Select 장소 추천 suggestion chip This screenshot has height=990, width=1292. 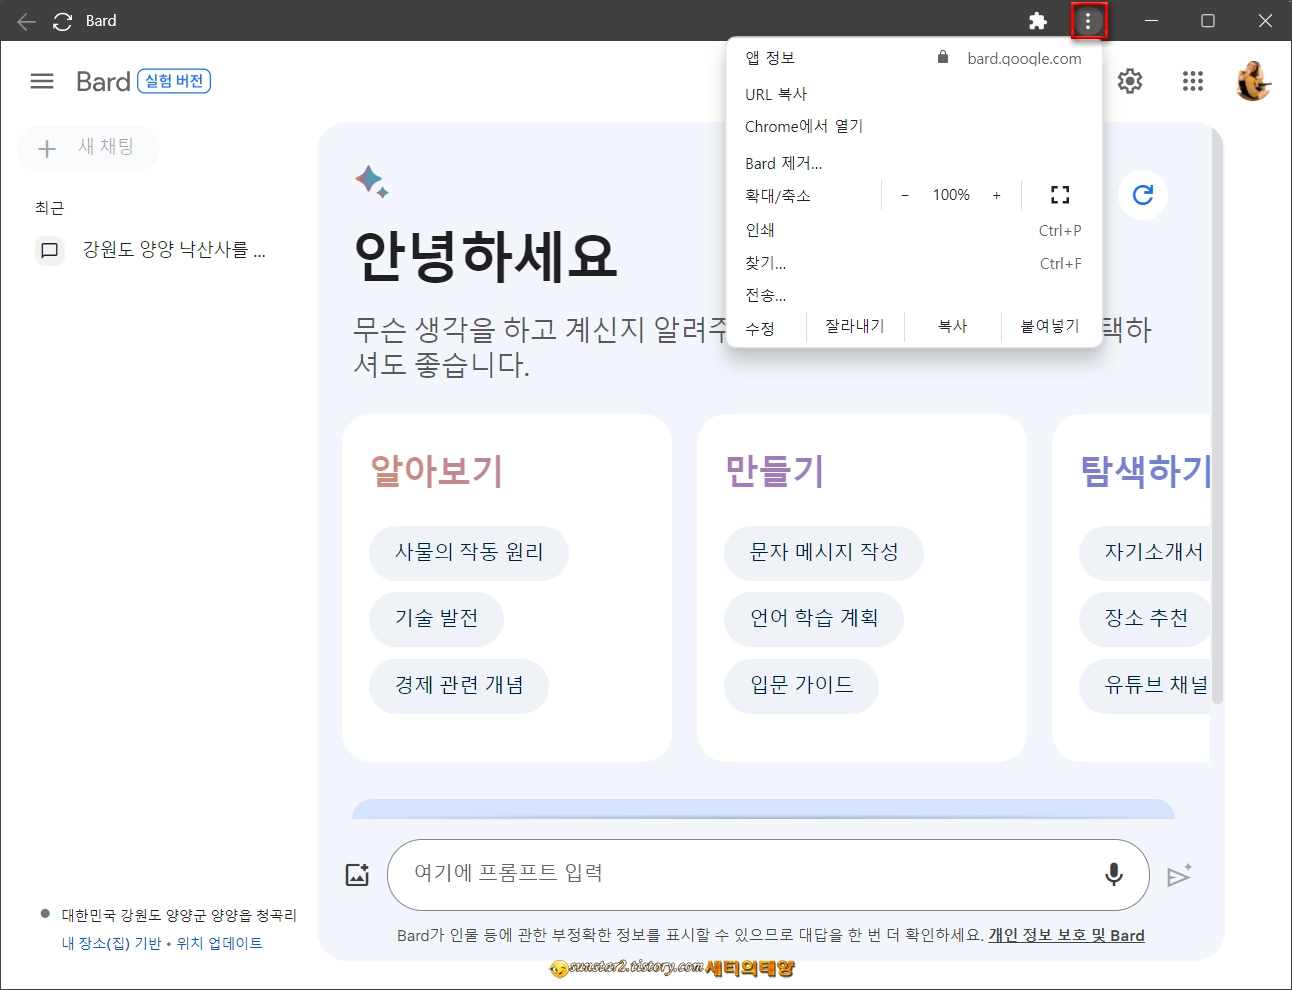click(1145, 619)
